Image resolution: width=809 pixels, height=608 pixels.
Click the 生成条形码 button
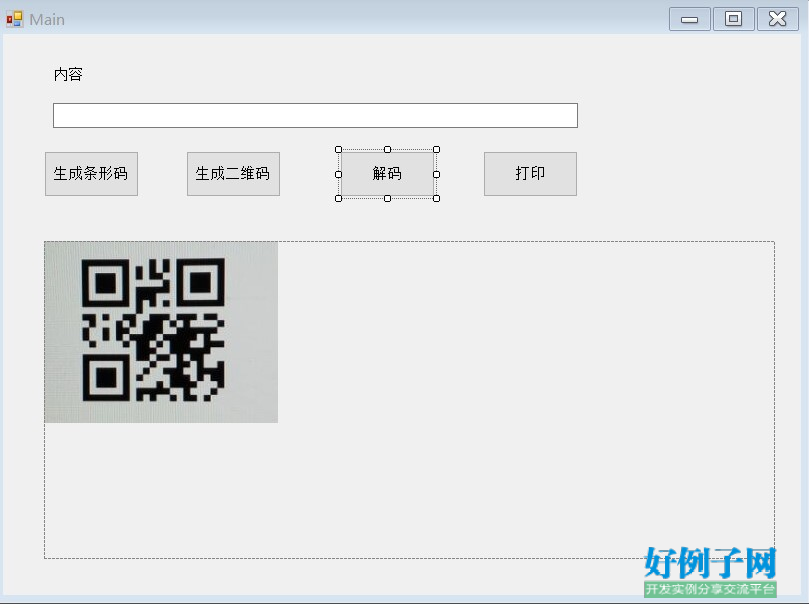(91, 174)
